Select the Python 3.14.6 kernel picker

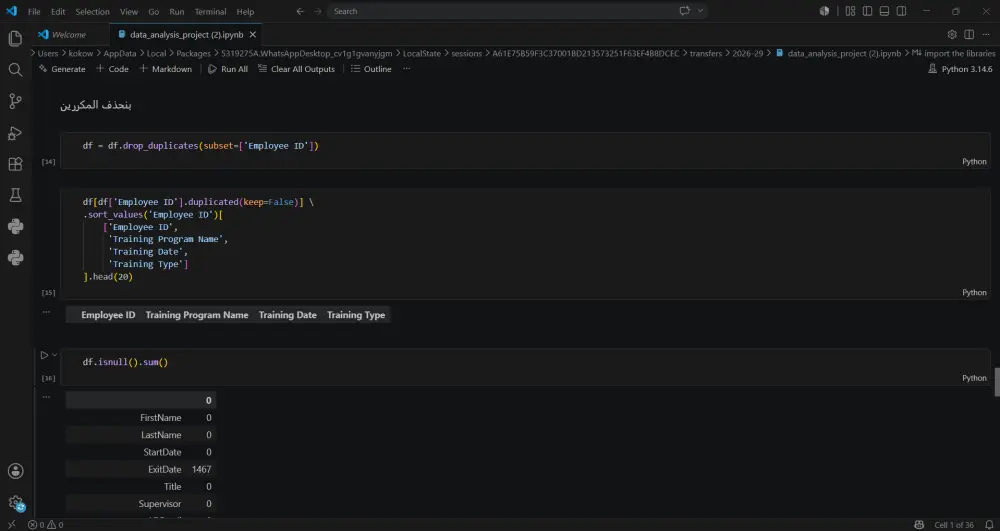point(960,69)
